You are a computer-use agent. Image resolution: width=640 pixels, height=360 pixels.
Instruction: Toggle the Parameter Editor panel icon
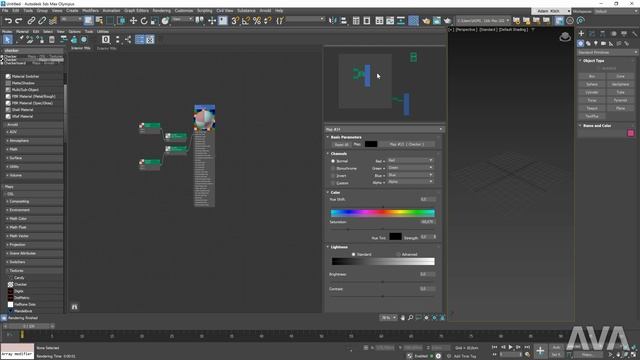tap(150, 40)
